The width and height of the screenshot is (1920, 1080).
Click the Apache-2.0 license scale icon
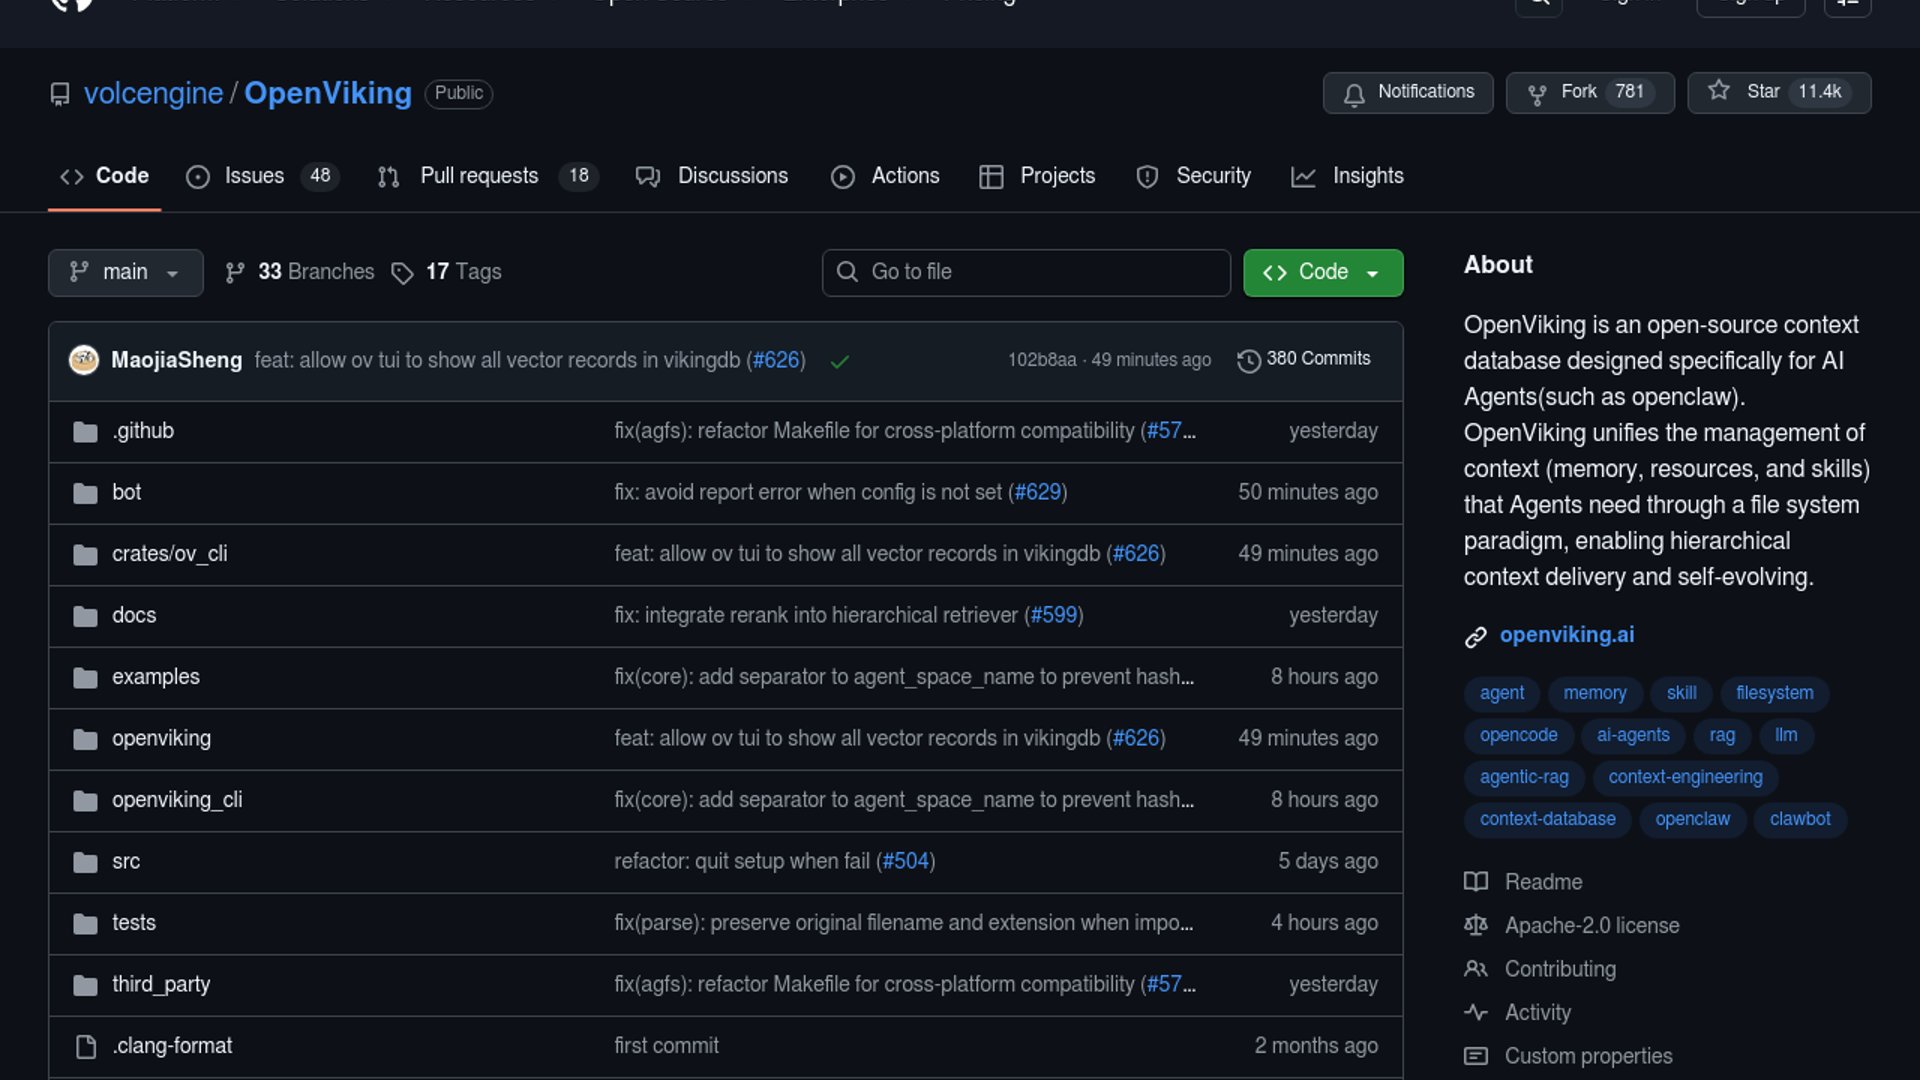[x=1475, y=926]
